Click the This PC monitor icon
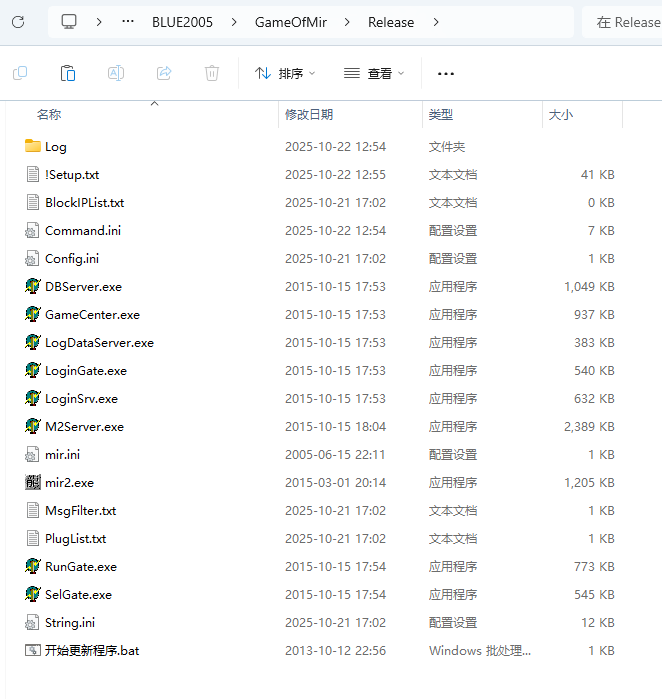The width and height of the screenshot is (662, 699). tap(69, 22)
